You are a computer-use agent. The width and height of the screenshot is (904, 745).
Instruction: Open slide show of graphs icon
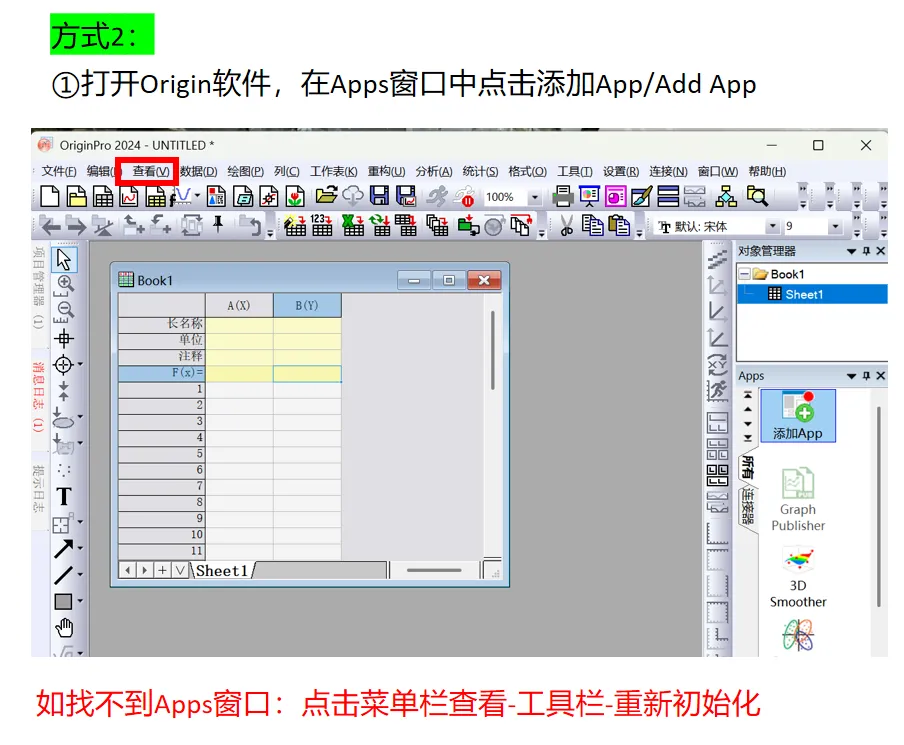click(589, 197)
